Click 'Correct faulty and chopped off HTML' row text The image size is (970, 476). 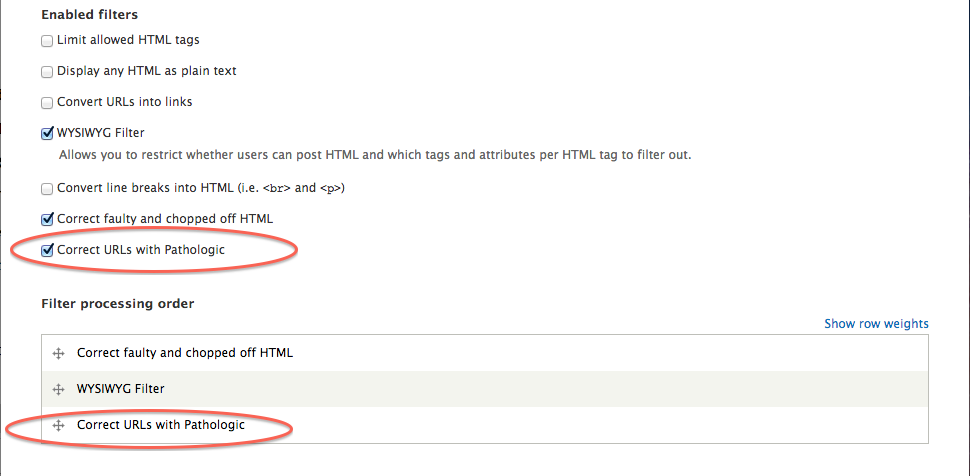click(x=185, y=353)
